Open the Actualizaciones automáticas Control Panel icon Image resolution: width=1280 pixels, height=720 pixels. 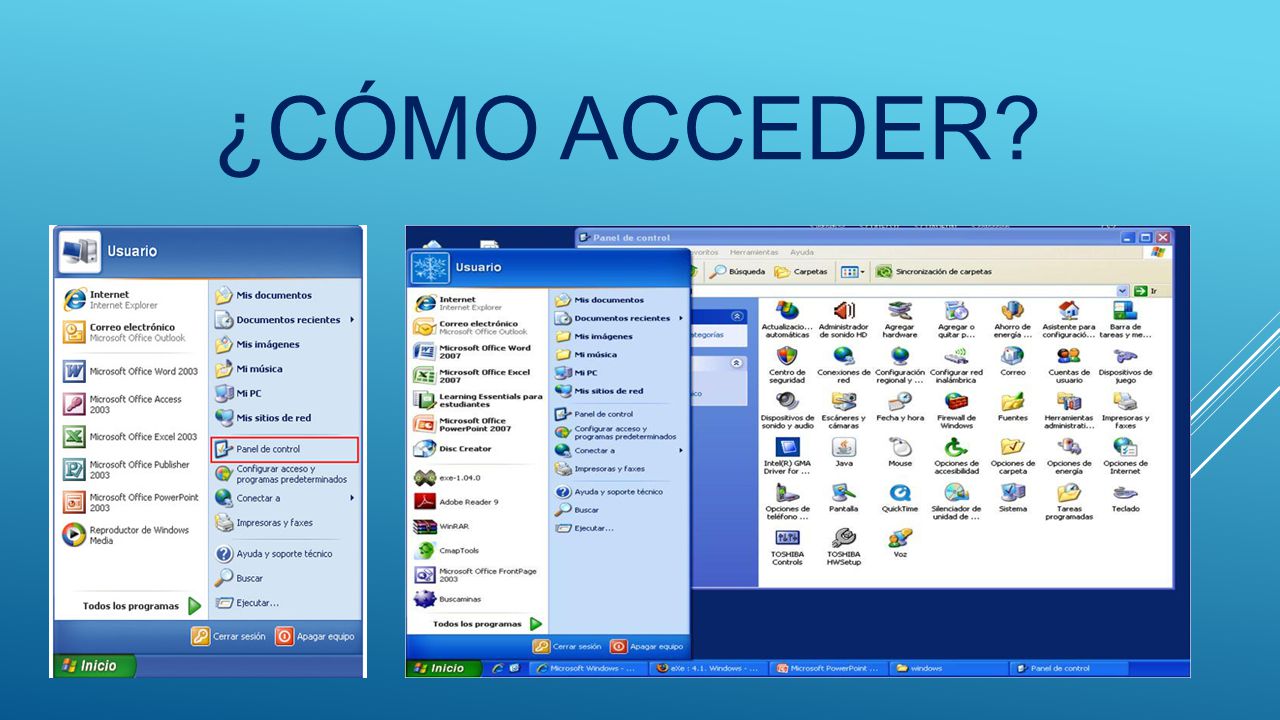787,320
